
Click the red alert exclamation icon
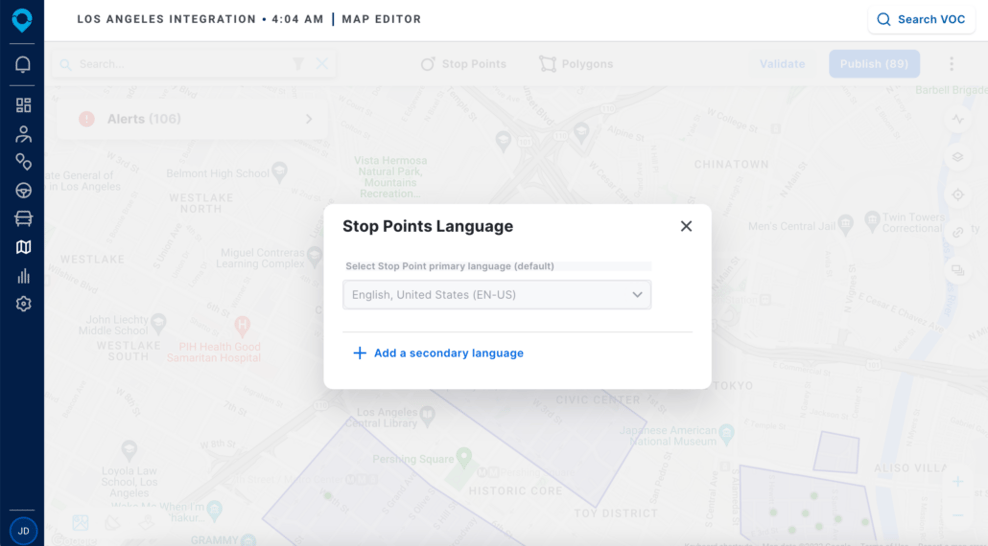point(87,119)
